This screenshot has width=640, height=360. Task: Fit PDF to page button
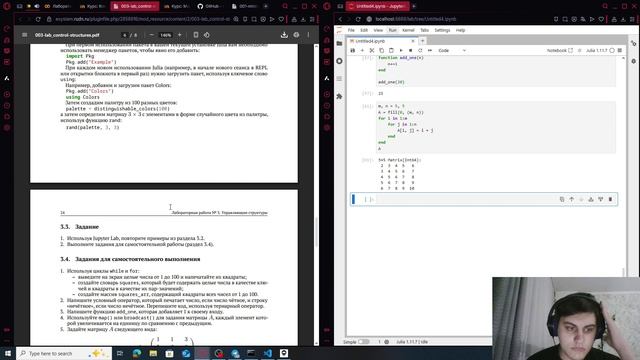tap(196, 35)
